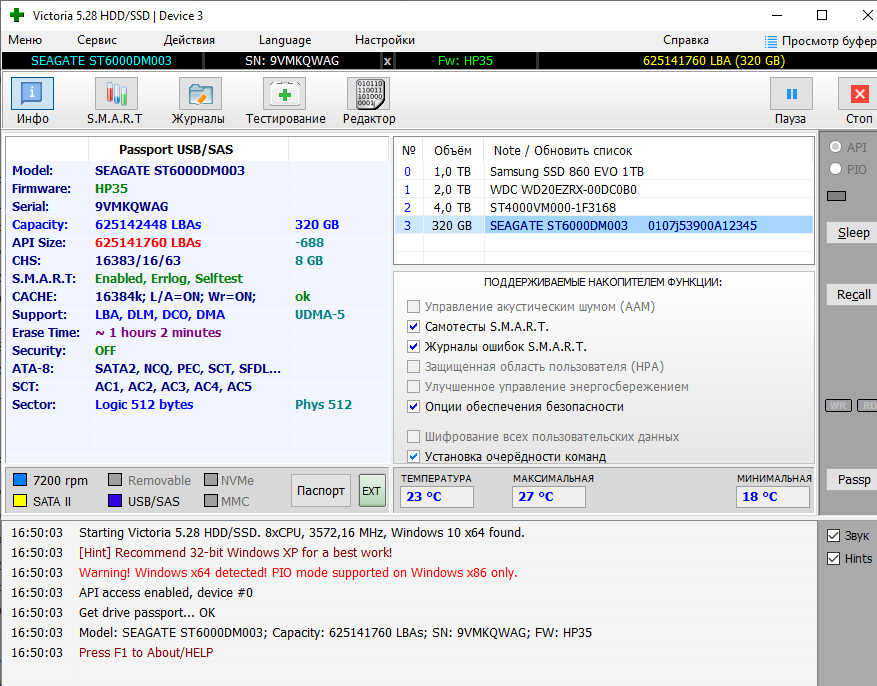
Task: Click SEAGATE ST6000DM003 in the black header bar
Action: (x=101, y=61)
